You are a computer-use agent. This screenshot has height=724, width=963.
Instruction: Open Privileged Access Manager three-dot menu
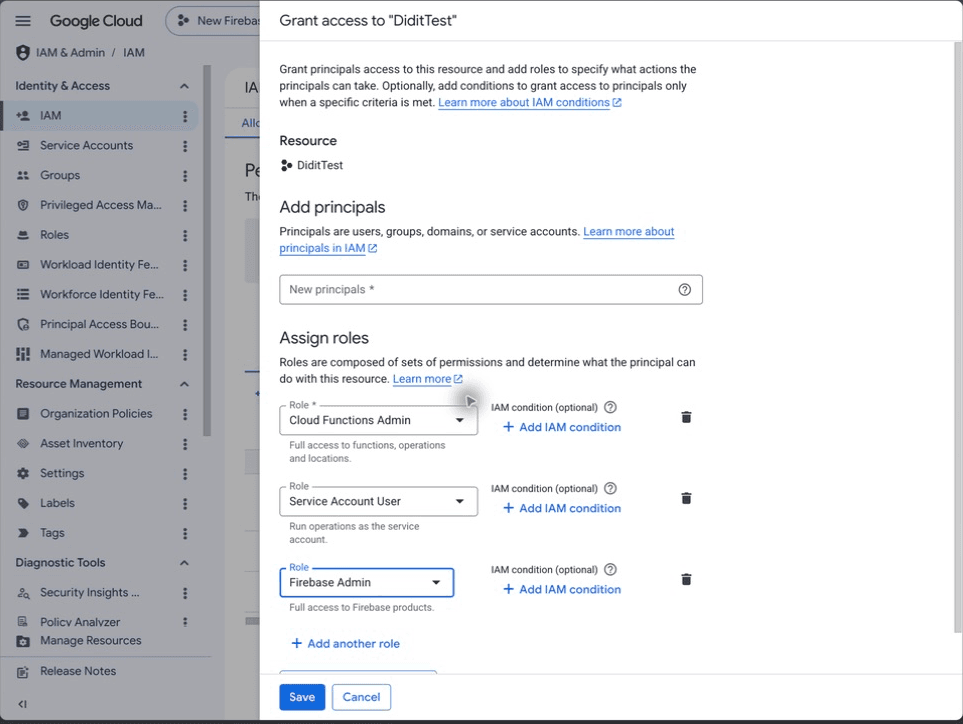pyautogui.click(x=185, y=205)
